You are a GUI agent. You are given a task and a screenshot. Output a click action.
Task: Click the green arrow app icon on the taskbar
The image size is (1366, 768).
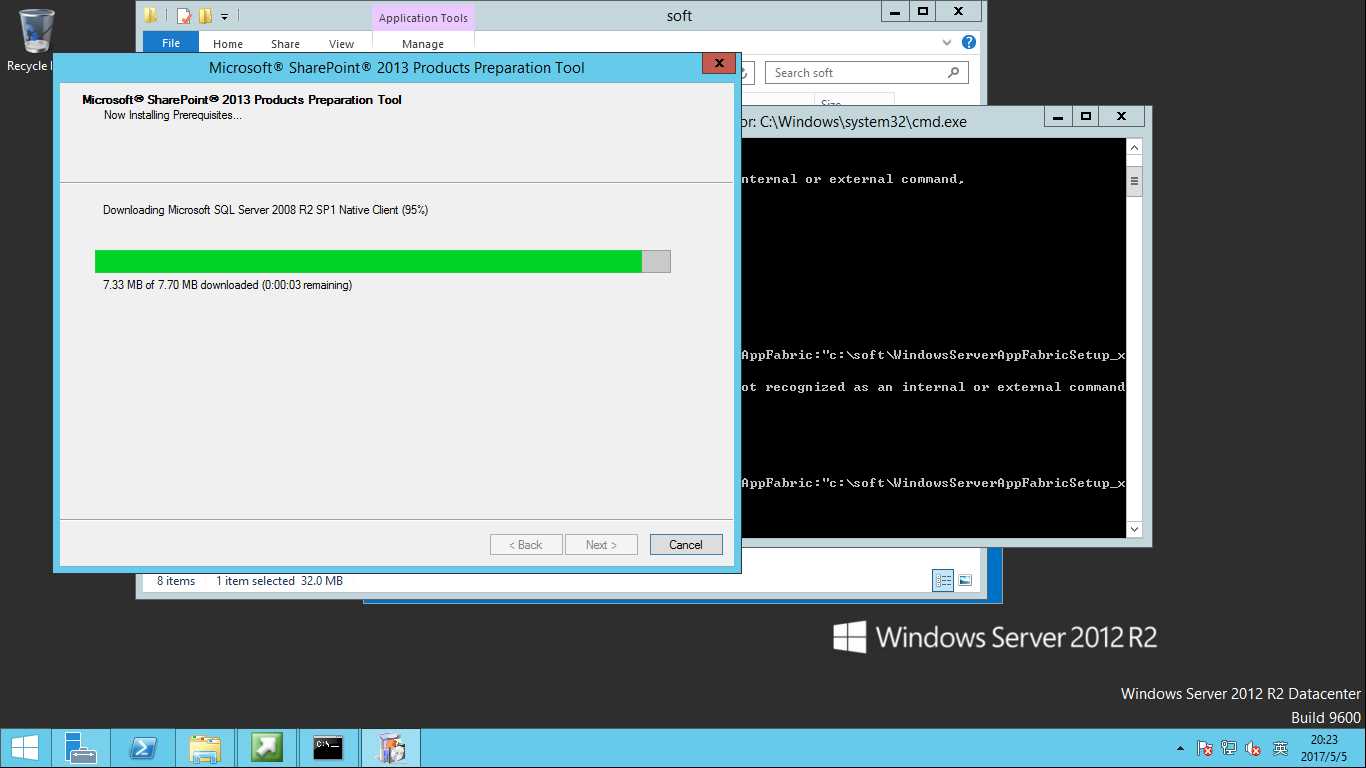click(267, 748)
